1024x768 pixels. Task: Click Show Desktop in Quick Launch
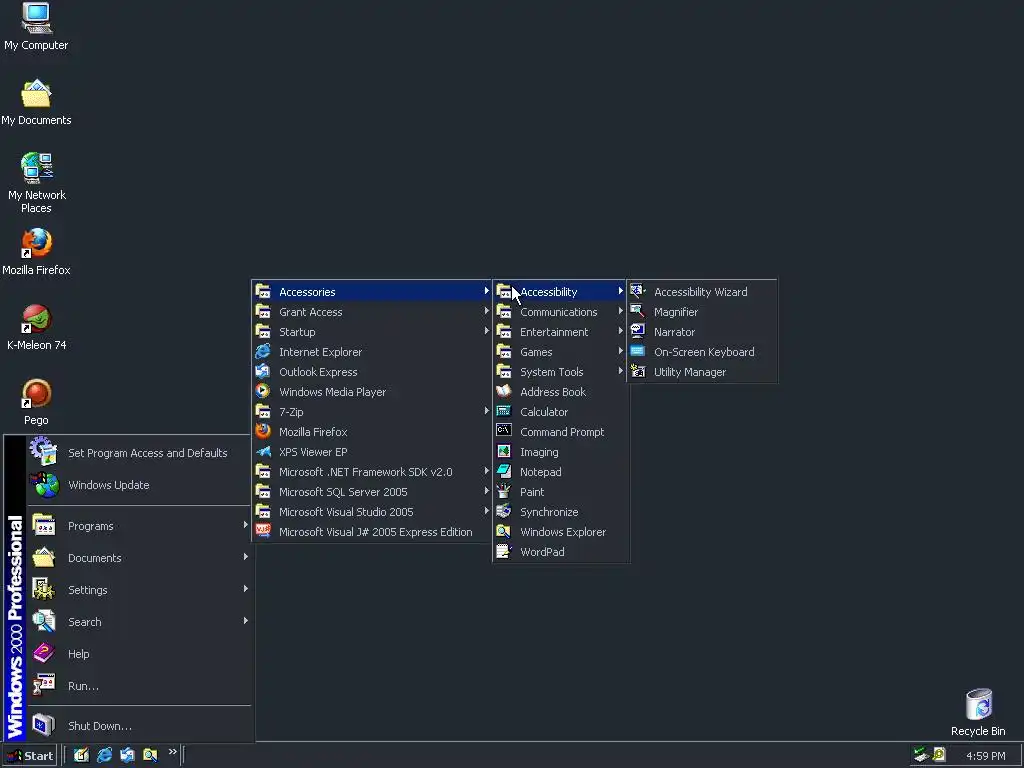81,756
